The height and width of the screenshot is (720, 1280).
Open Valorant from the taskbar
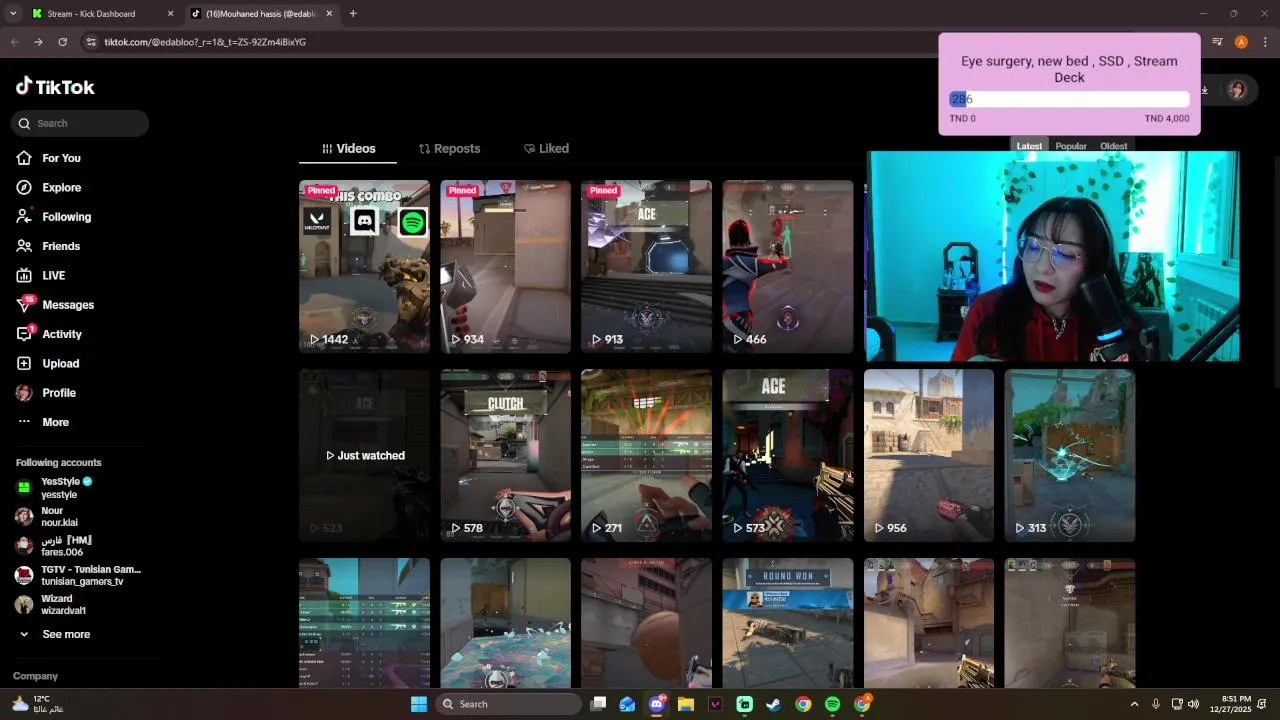715,704
